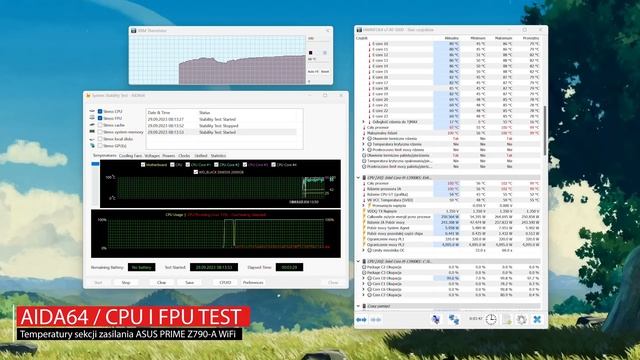Image resolution: width=640 pixels, height=360 pixels.
Task: Expand the Limity mnożnika OC row
Action: pyautogui.click(x=363, y=250)
